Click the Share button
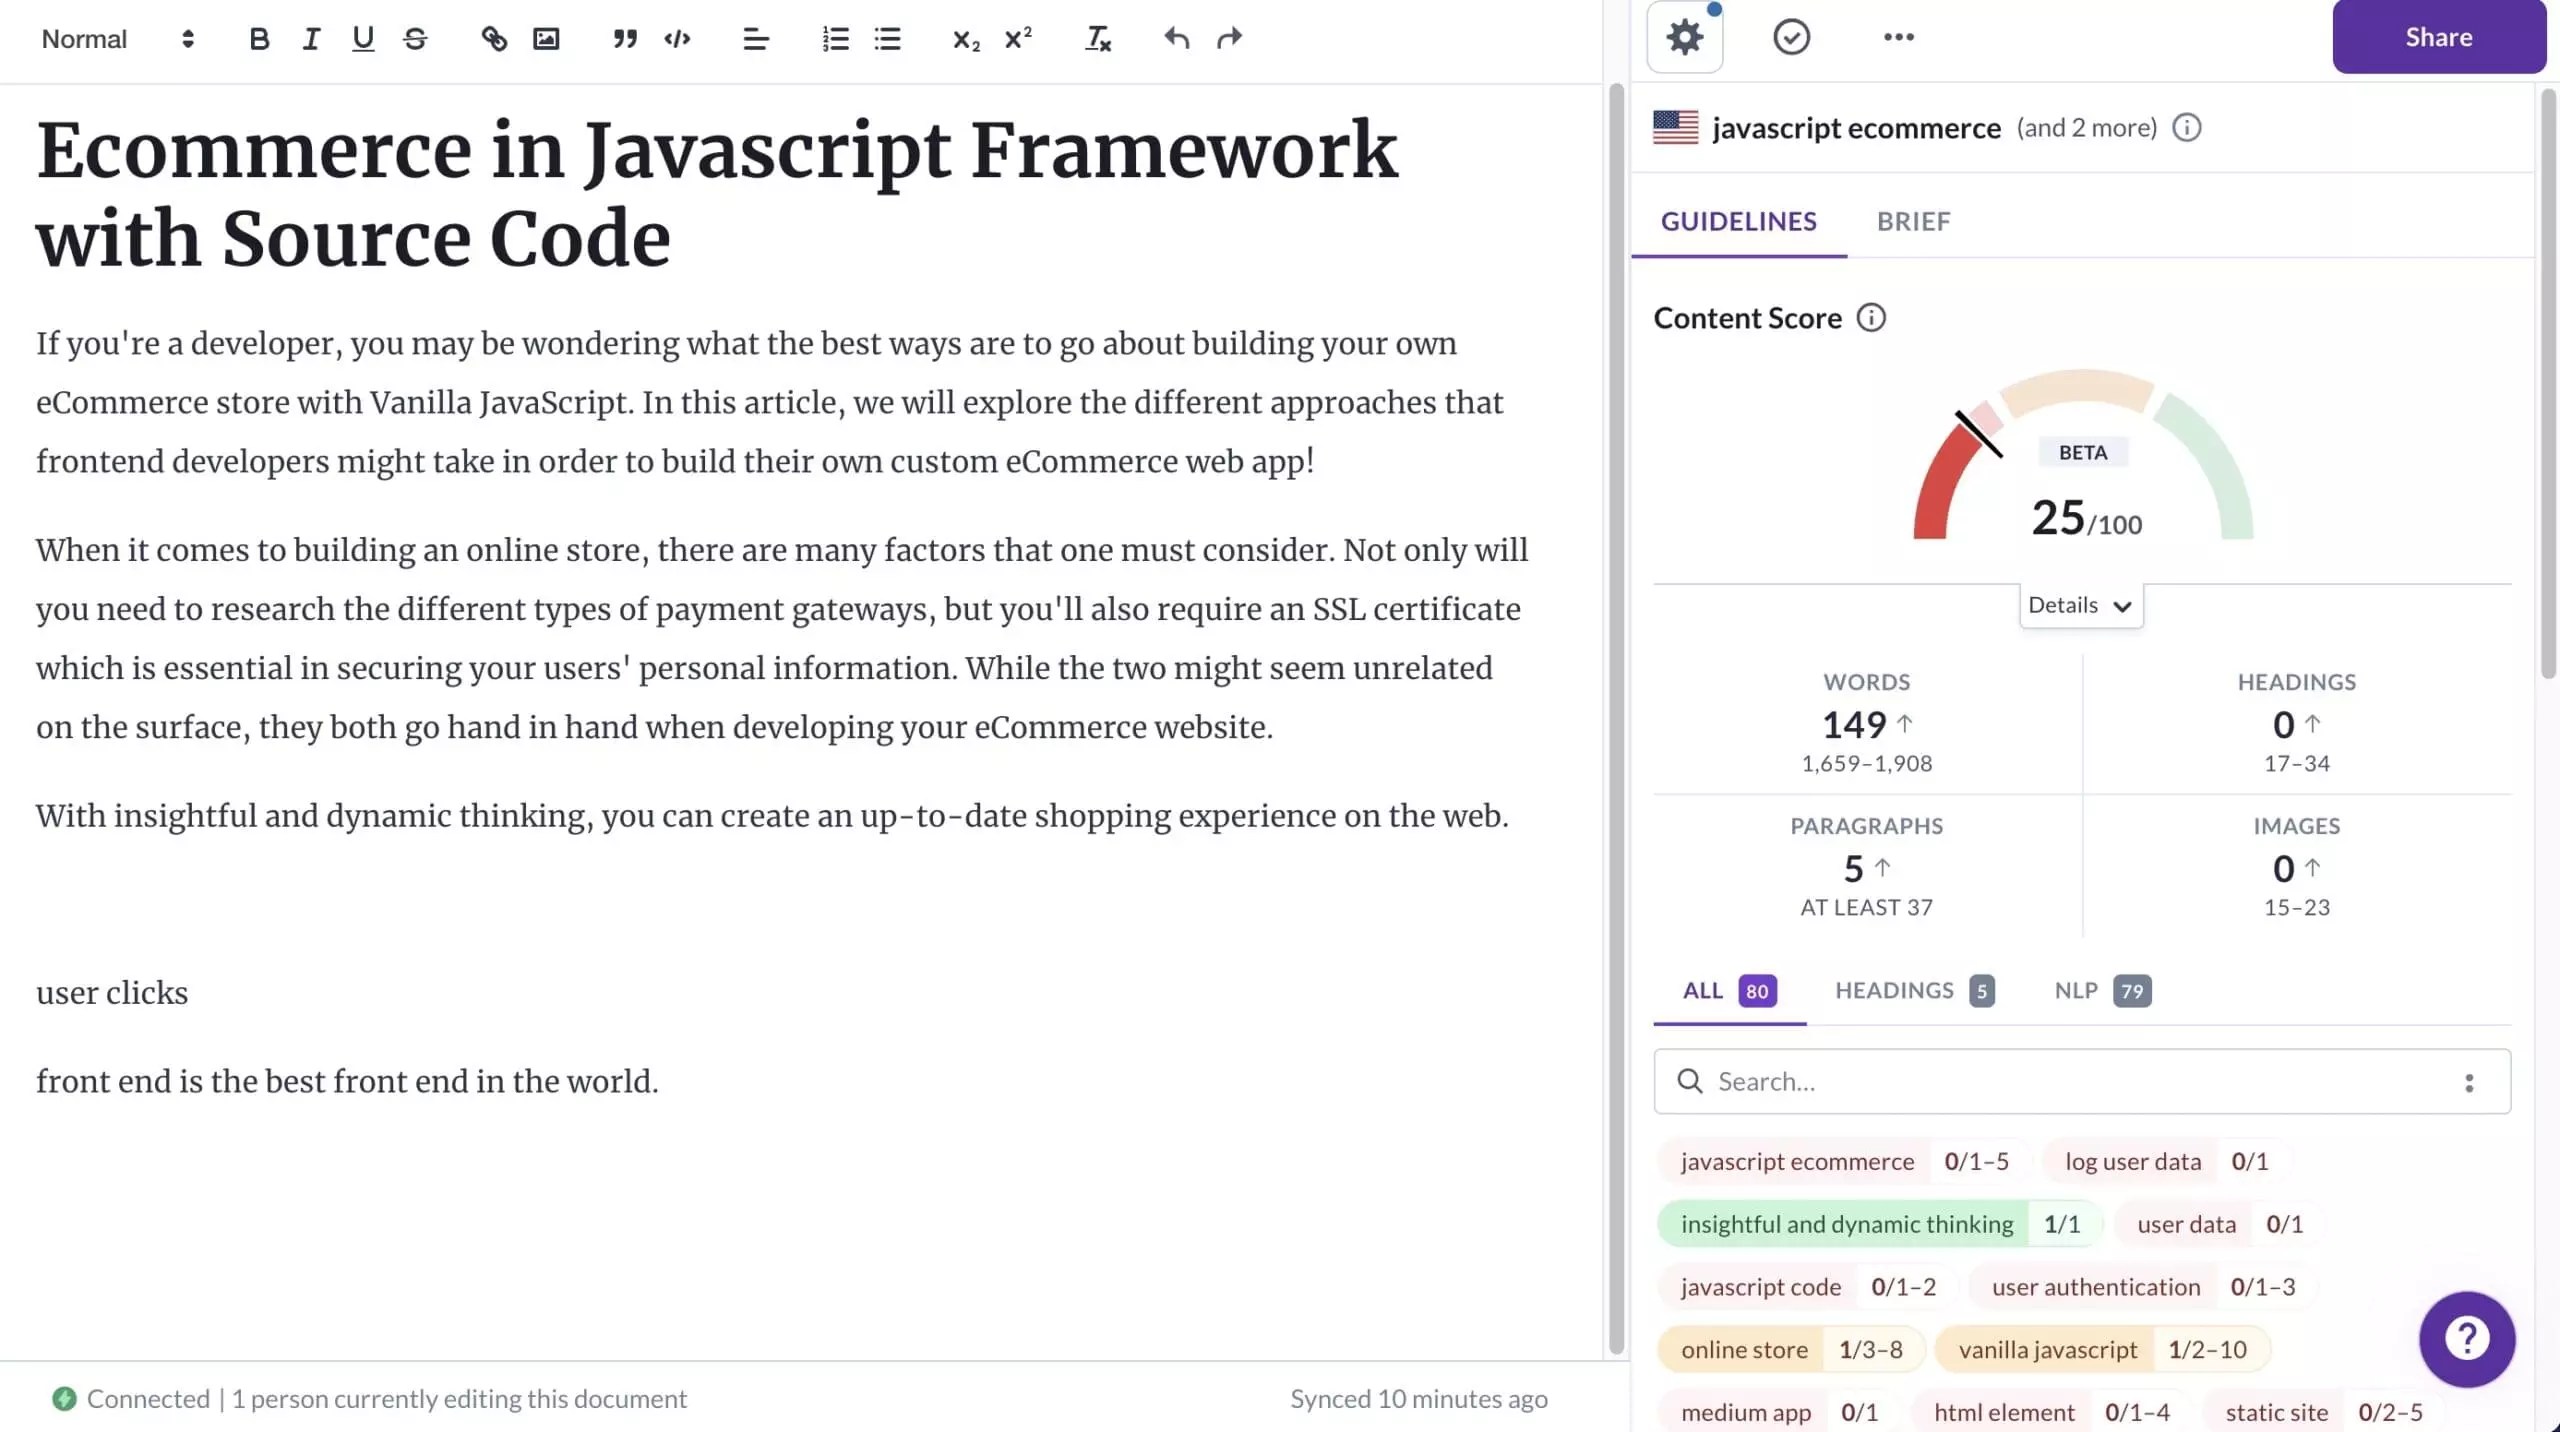 2438,37
